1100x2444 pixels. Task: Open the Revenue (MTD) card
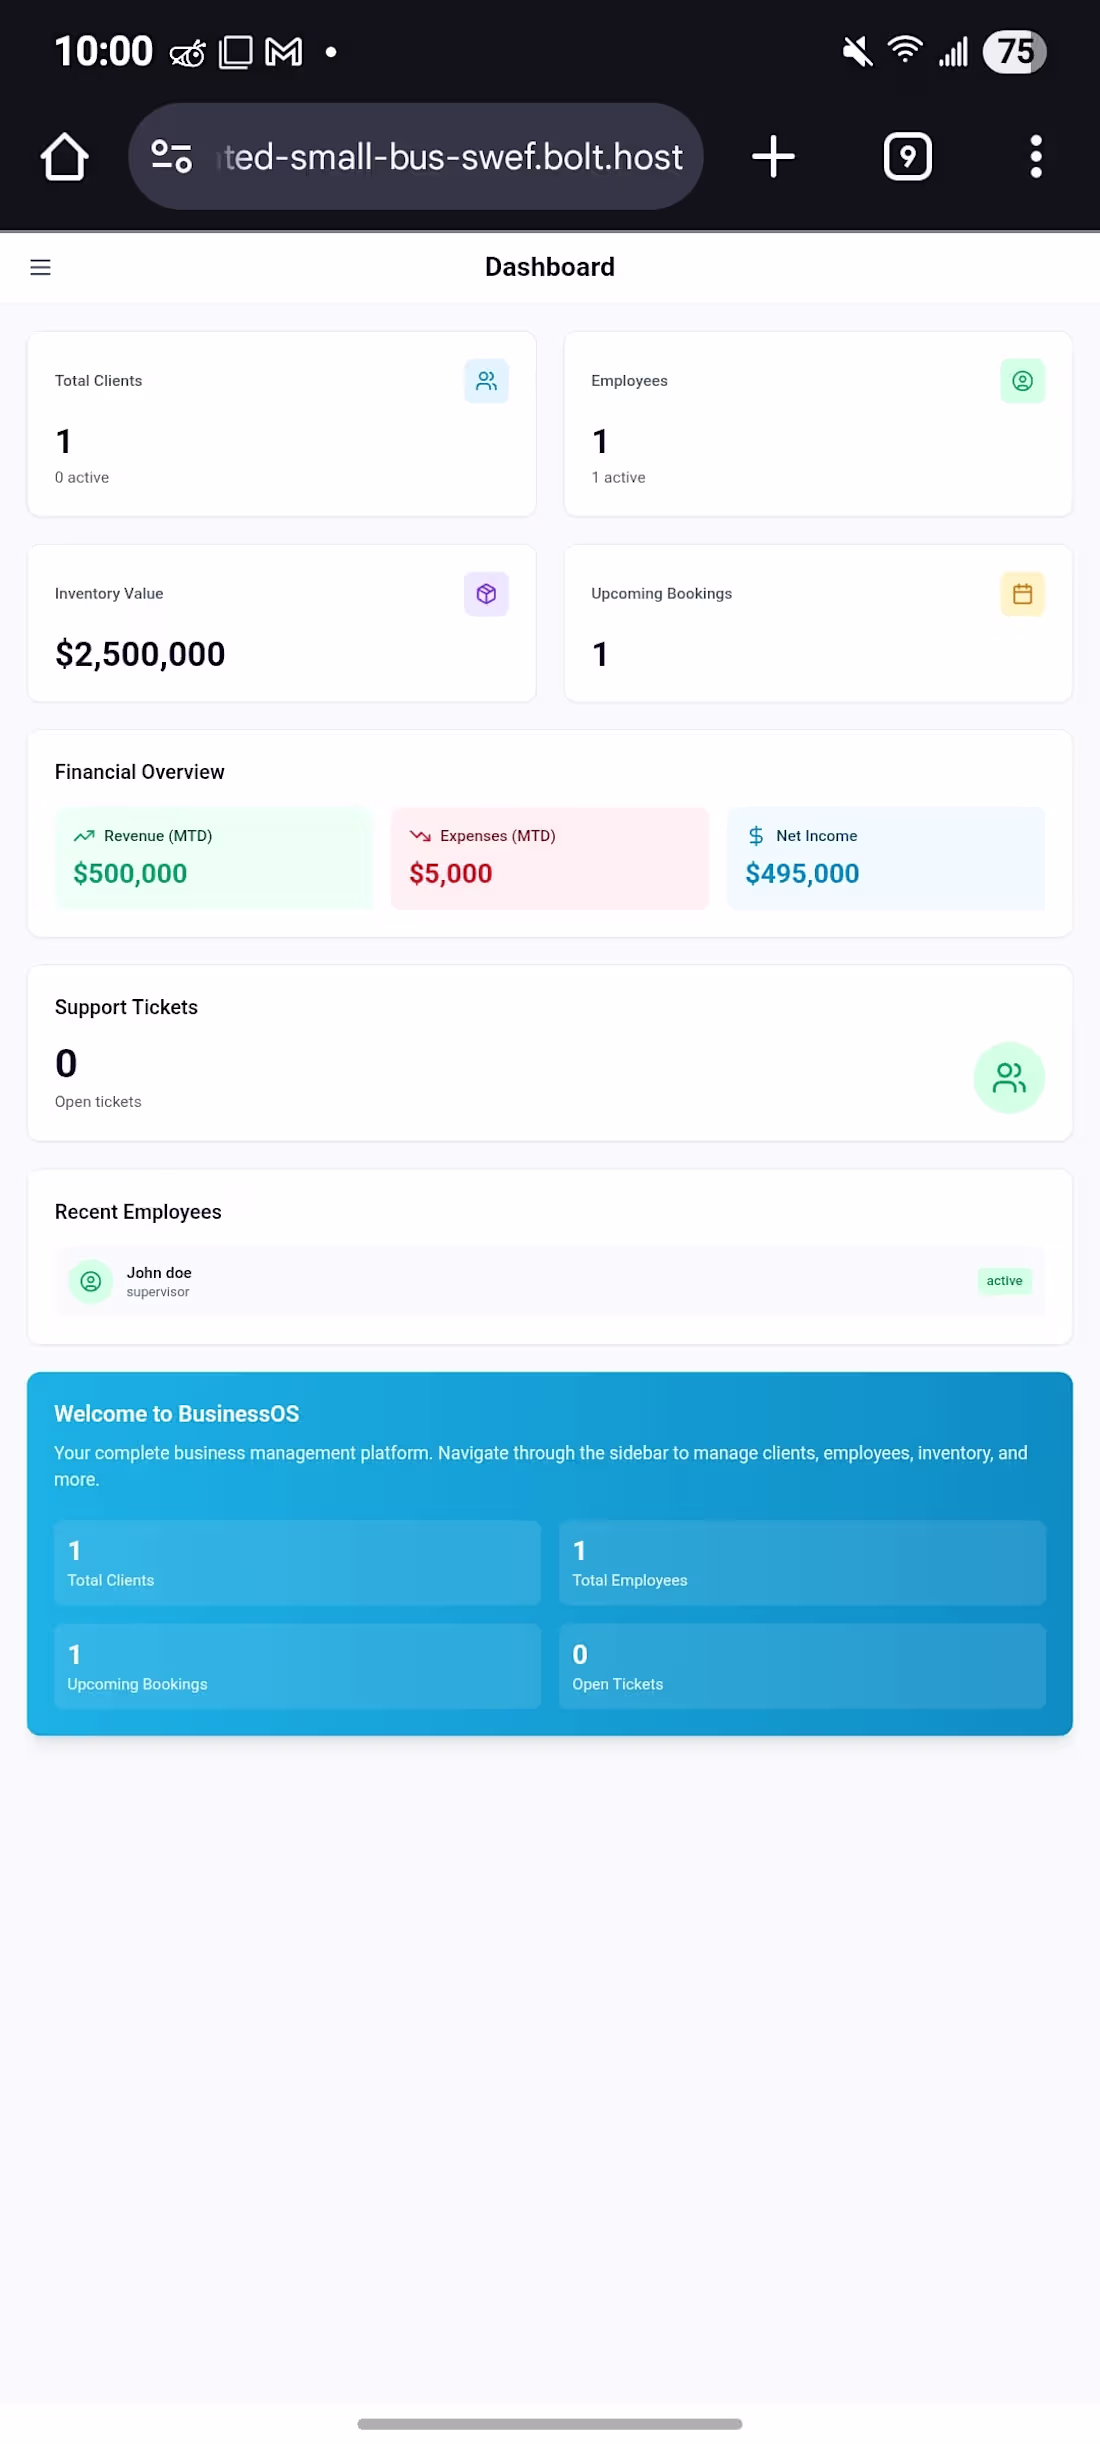click(x=214, y=858)
